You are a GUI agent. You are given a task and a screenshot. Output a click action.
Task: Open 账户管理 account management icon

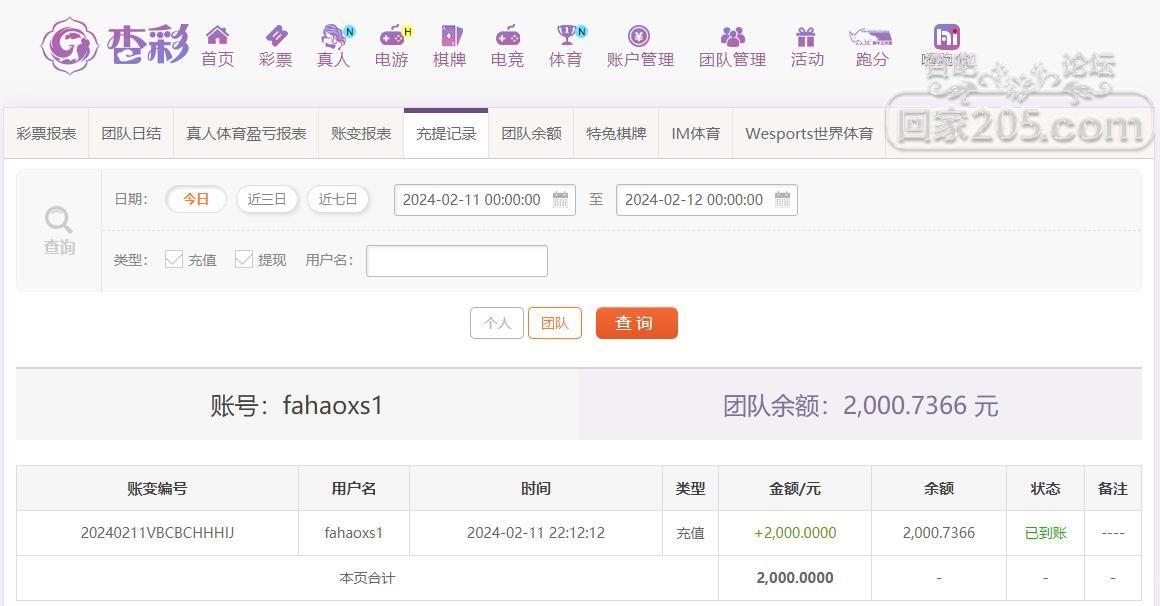639,36
